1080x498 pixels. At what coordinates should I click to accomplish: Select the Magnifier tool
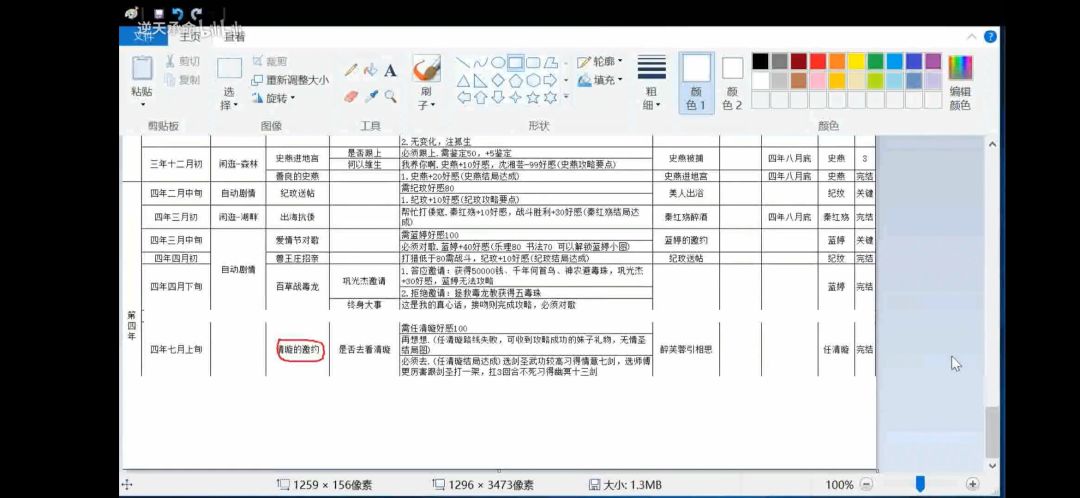(x=391, y=96)
